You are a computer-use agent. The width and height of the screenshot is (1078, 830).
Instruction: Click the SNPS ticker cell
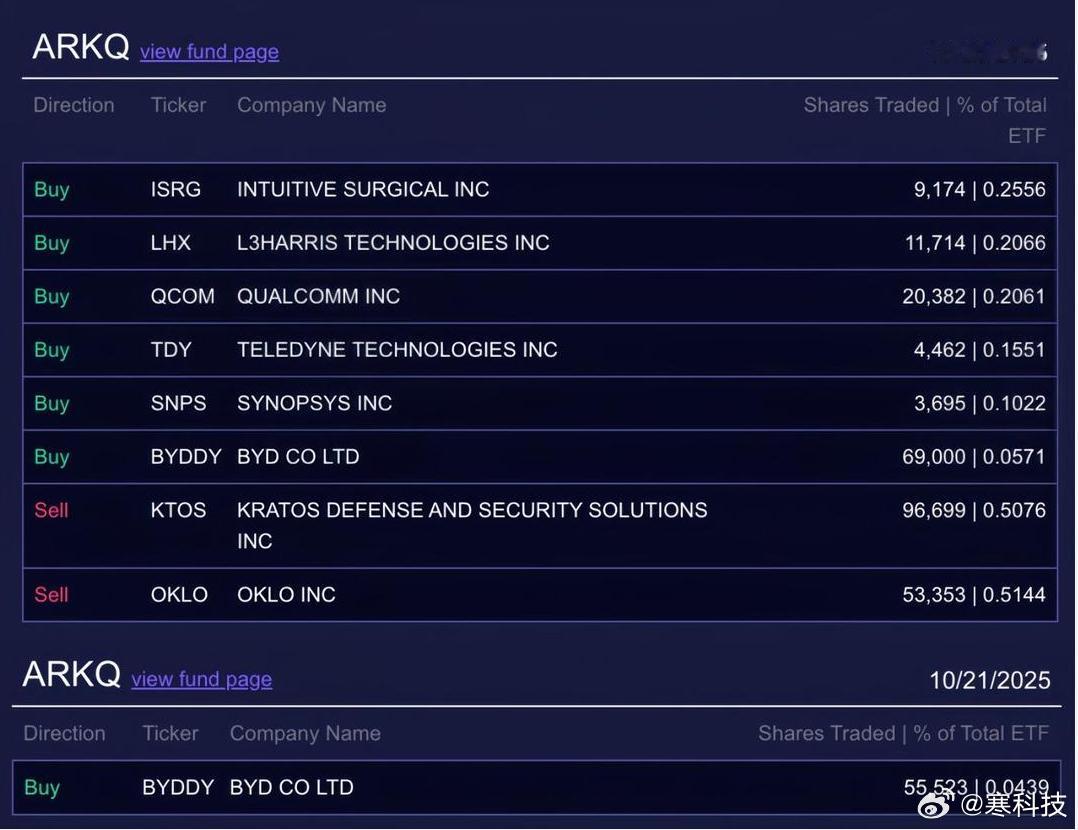point(179,403)
